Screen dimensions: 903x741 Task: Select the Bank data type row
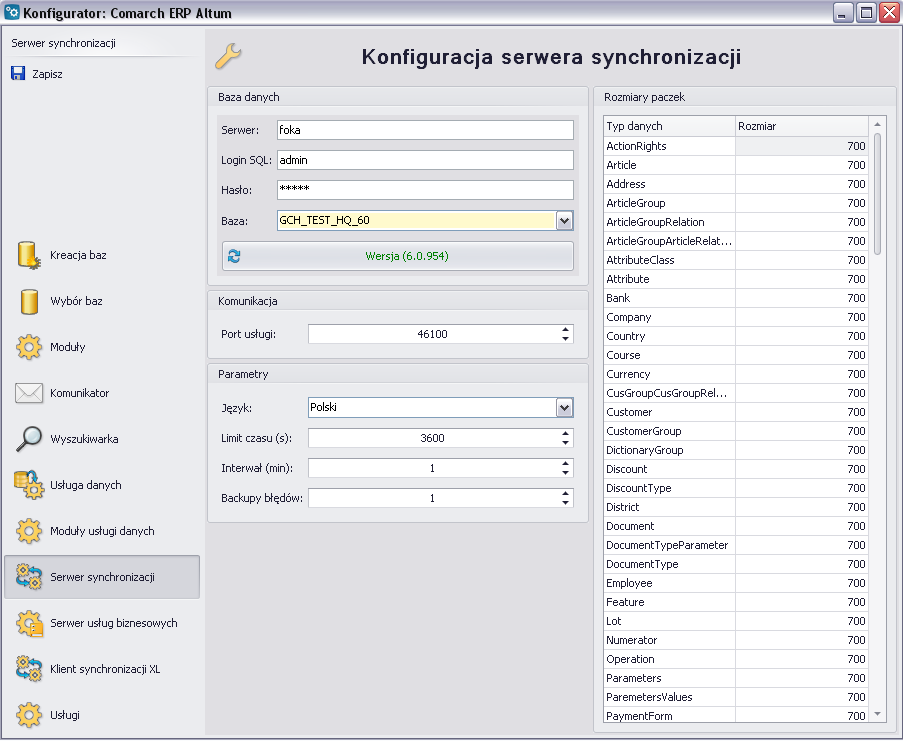735,298
